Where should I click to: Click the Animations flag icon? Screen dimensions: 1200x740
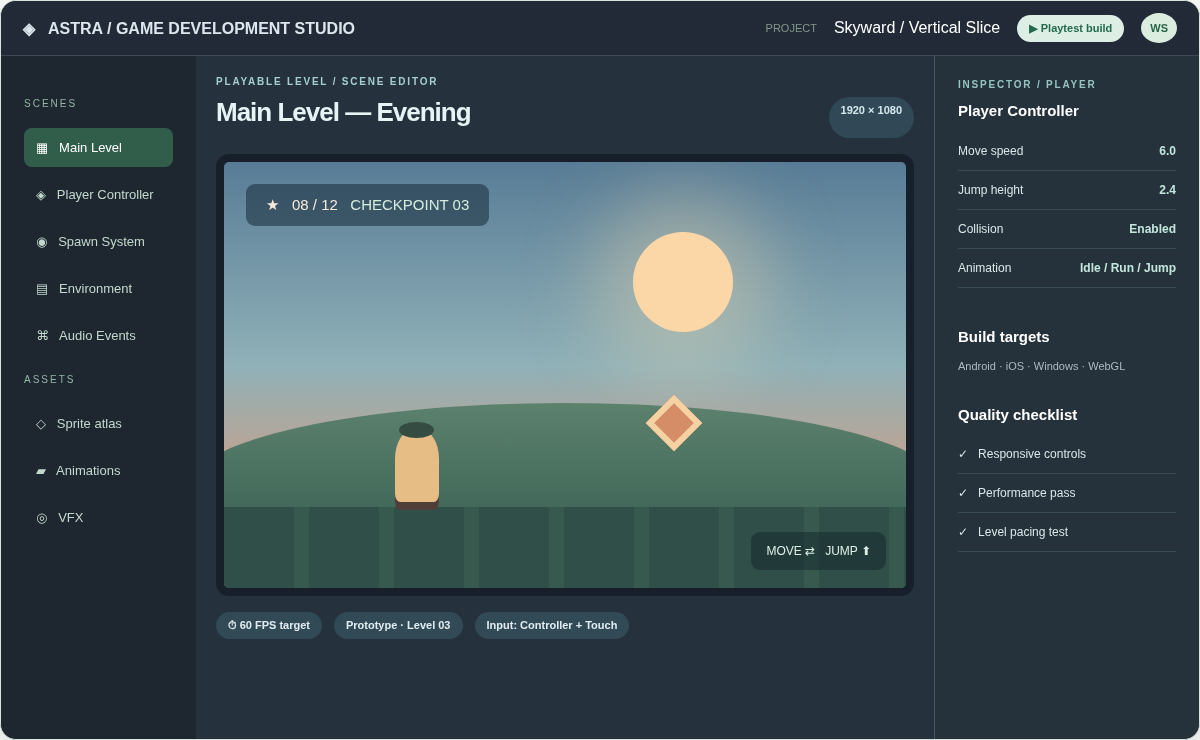pyautogui.click(x=41, y=470)
